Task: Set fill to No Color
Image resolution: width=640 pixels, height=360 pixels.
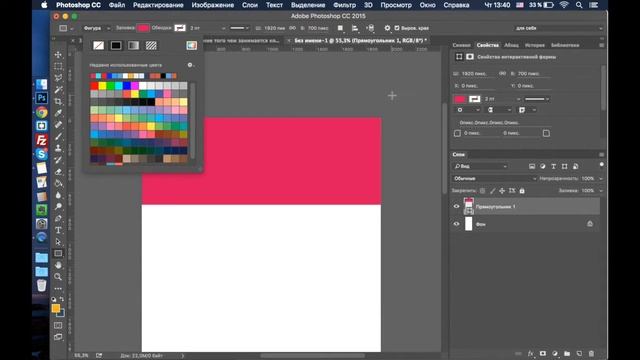Action: pos(98,45)
